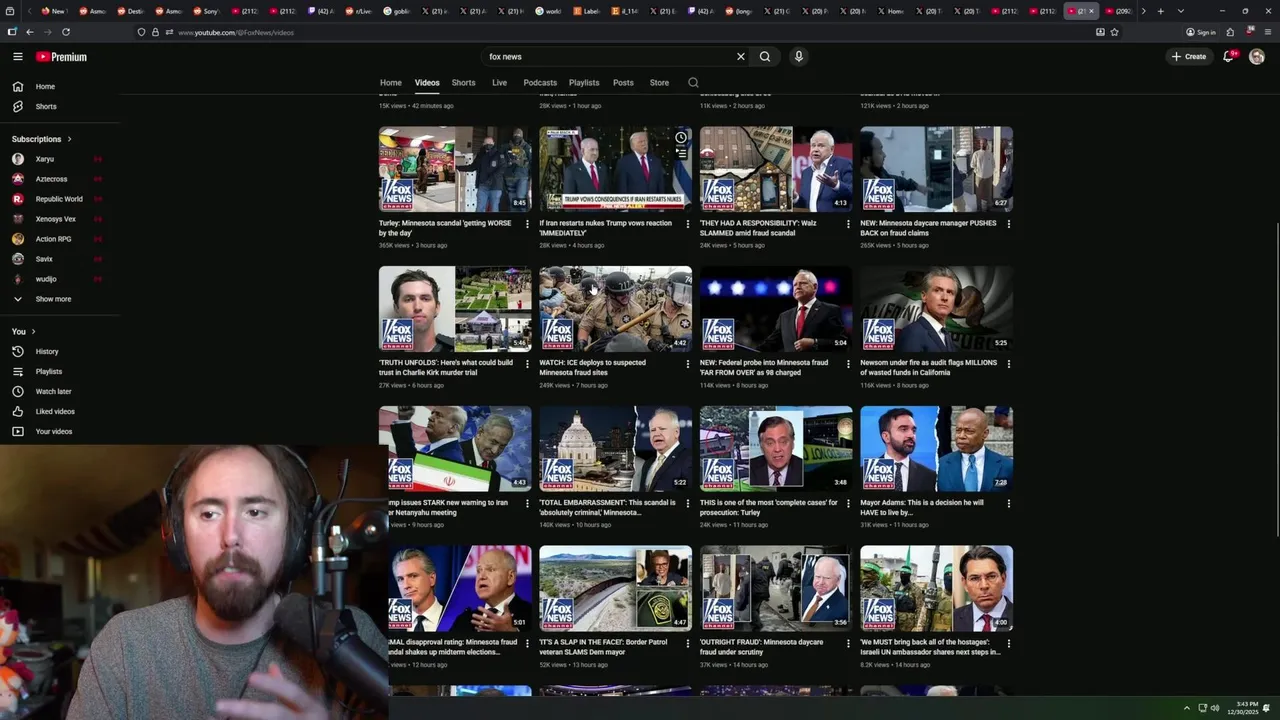Open the channel Playlists tab
The width and height of the screenshot is (1280, 720).
point(584,83)
